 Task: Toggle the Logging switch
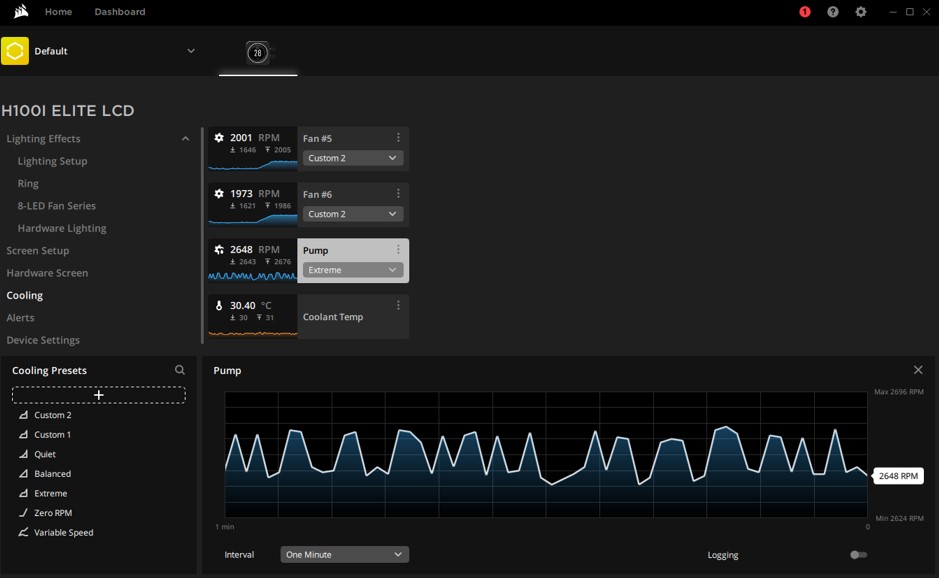coord(858,555)
